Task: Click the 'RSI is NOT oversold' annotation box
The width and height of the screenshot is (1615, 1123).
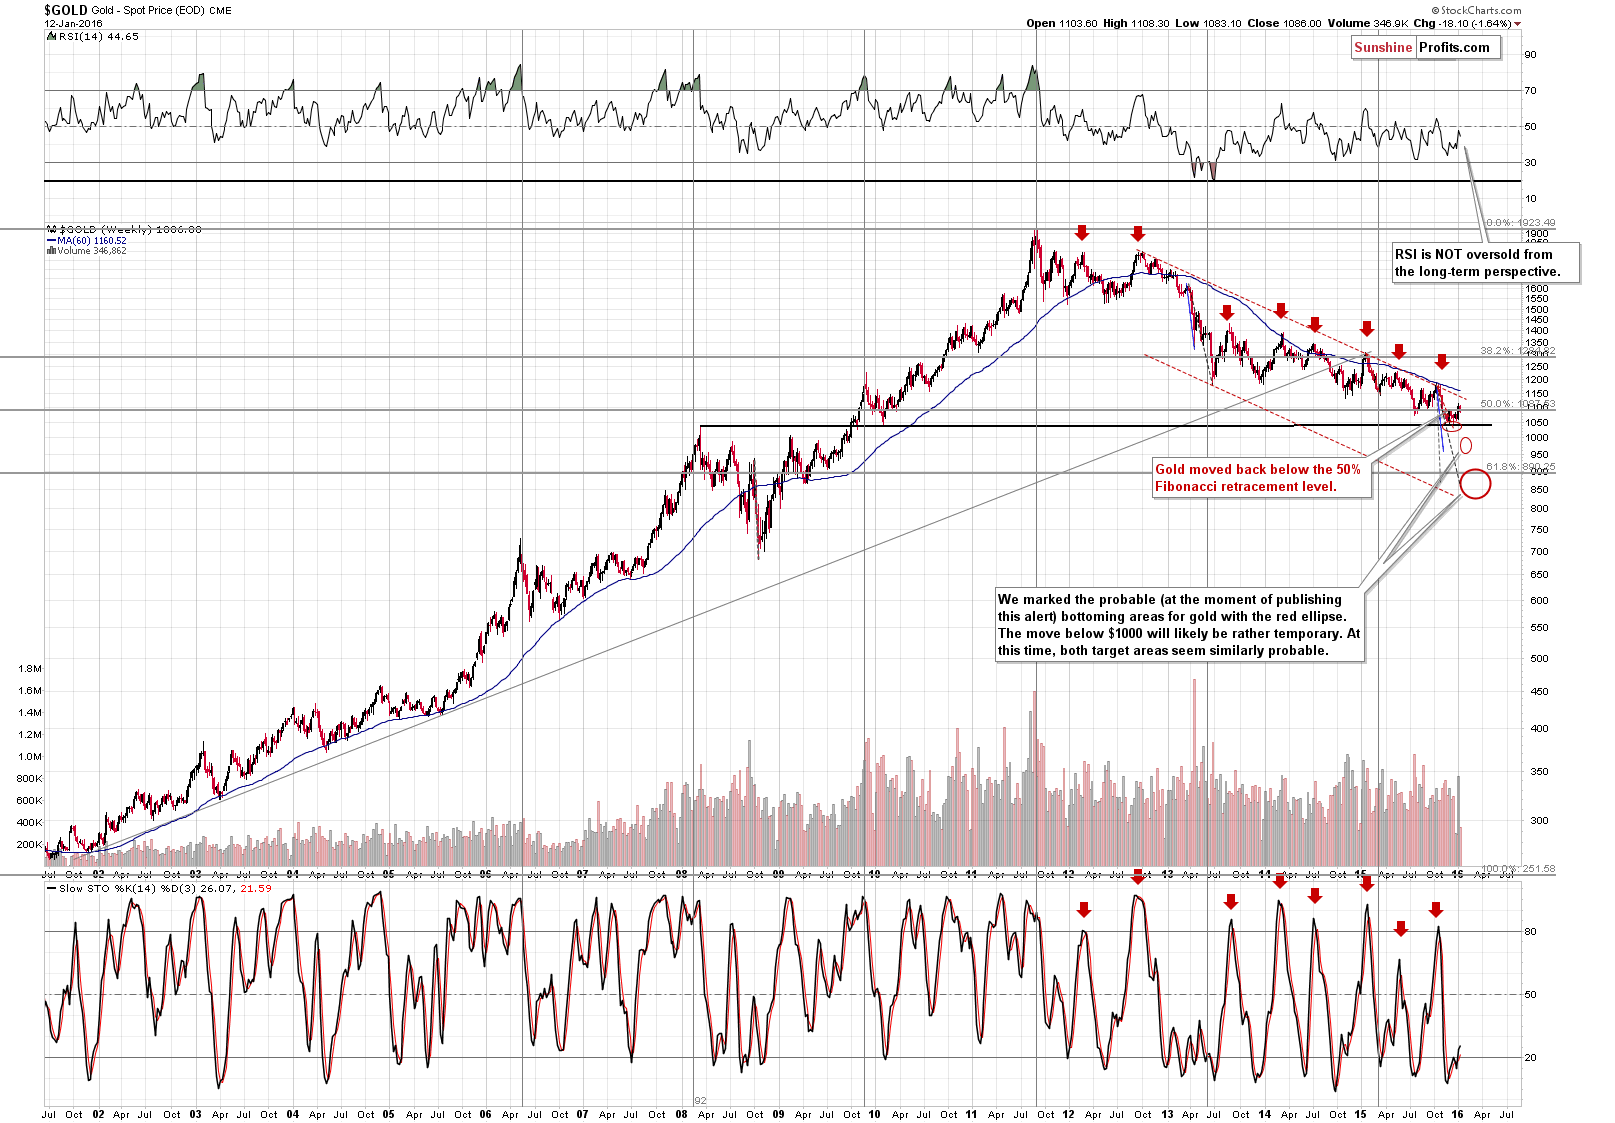Action: [x=1484, y=263]
